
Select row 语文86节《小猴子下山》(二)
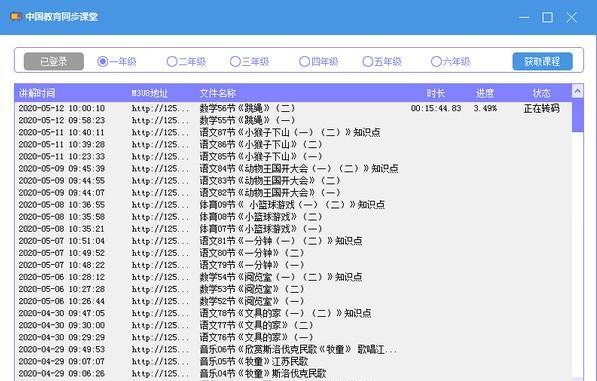coord(293,144)
